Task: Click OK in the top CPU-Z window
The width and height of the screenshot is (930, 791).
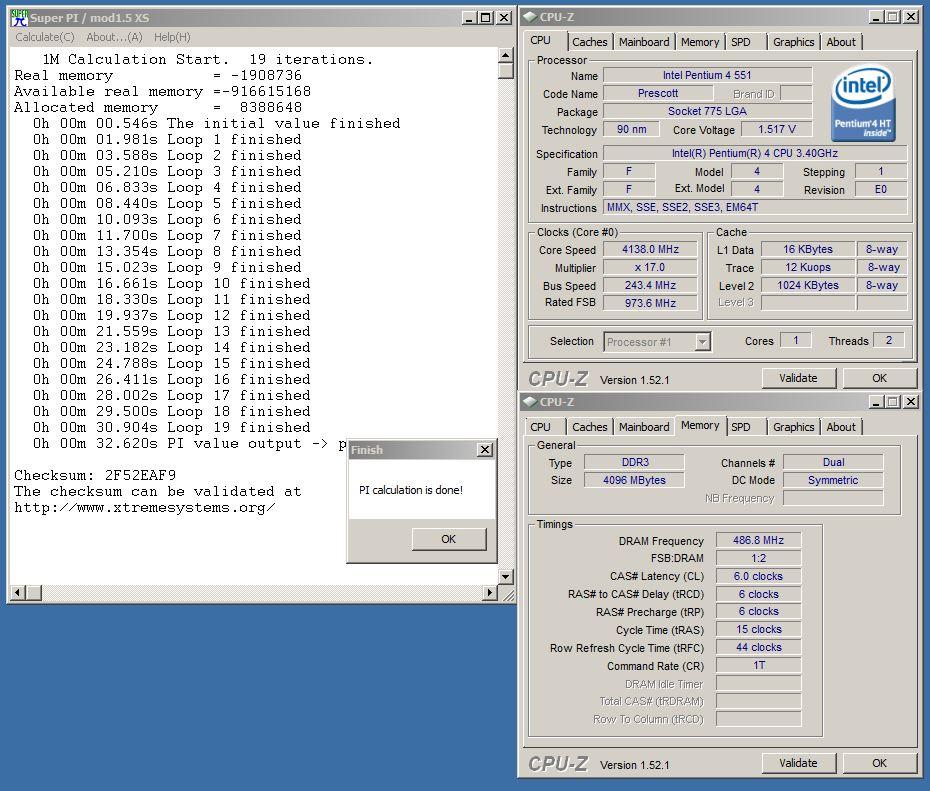Action: click(880, 378)
